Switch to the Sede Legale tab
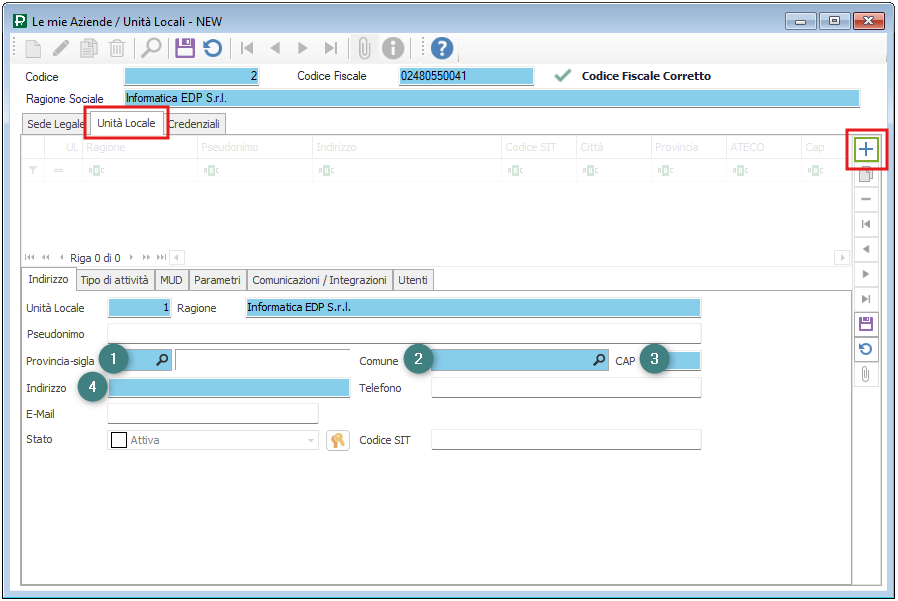Viewport: 898px width, 601px height. [x=56, y=124]
